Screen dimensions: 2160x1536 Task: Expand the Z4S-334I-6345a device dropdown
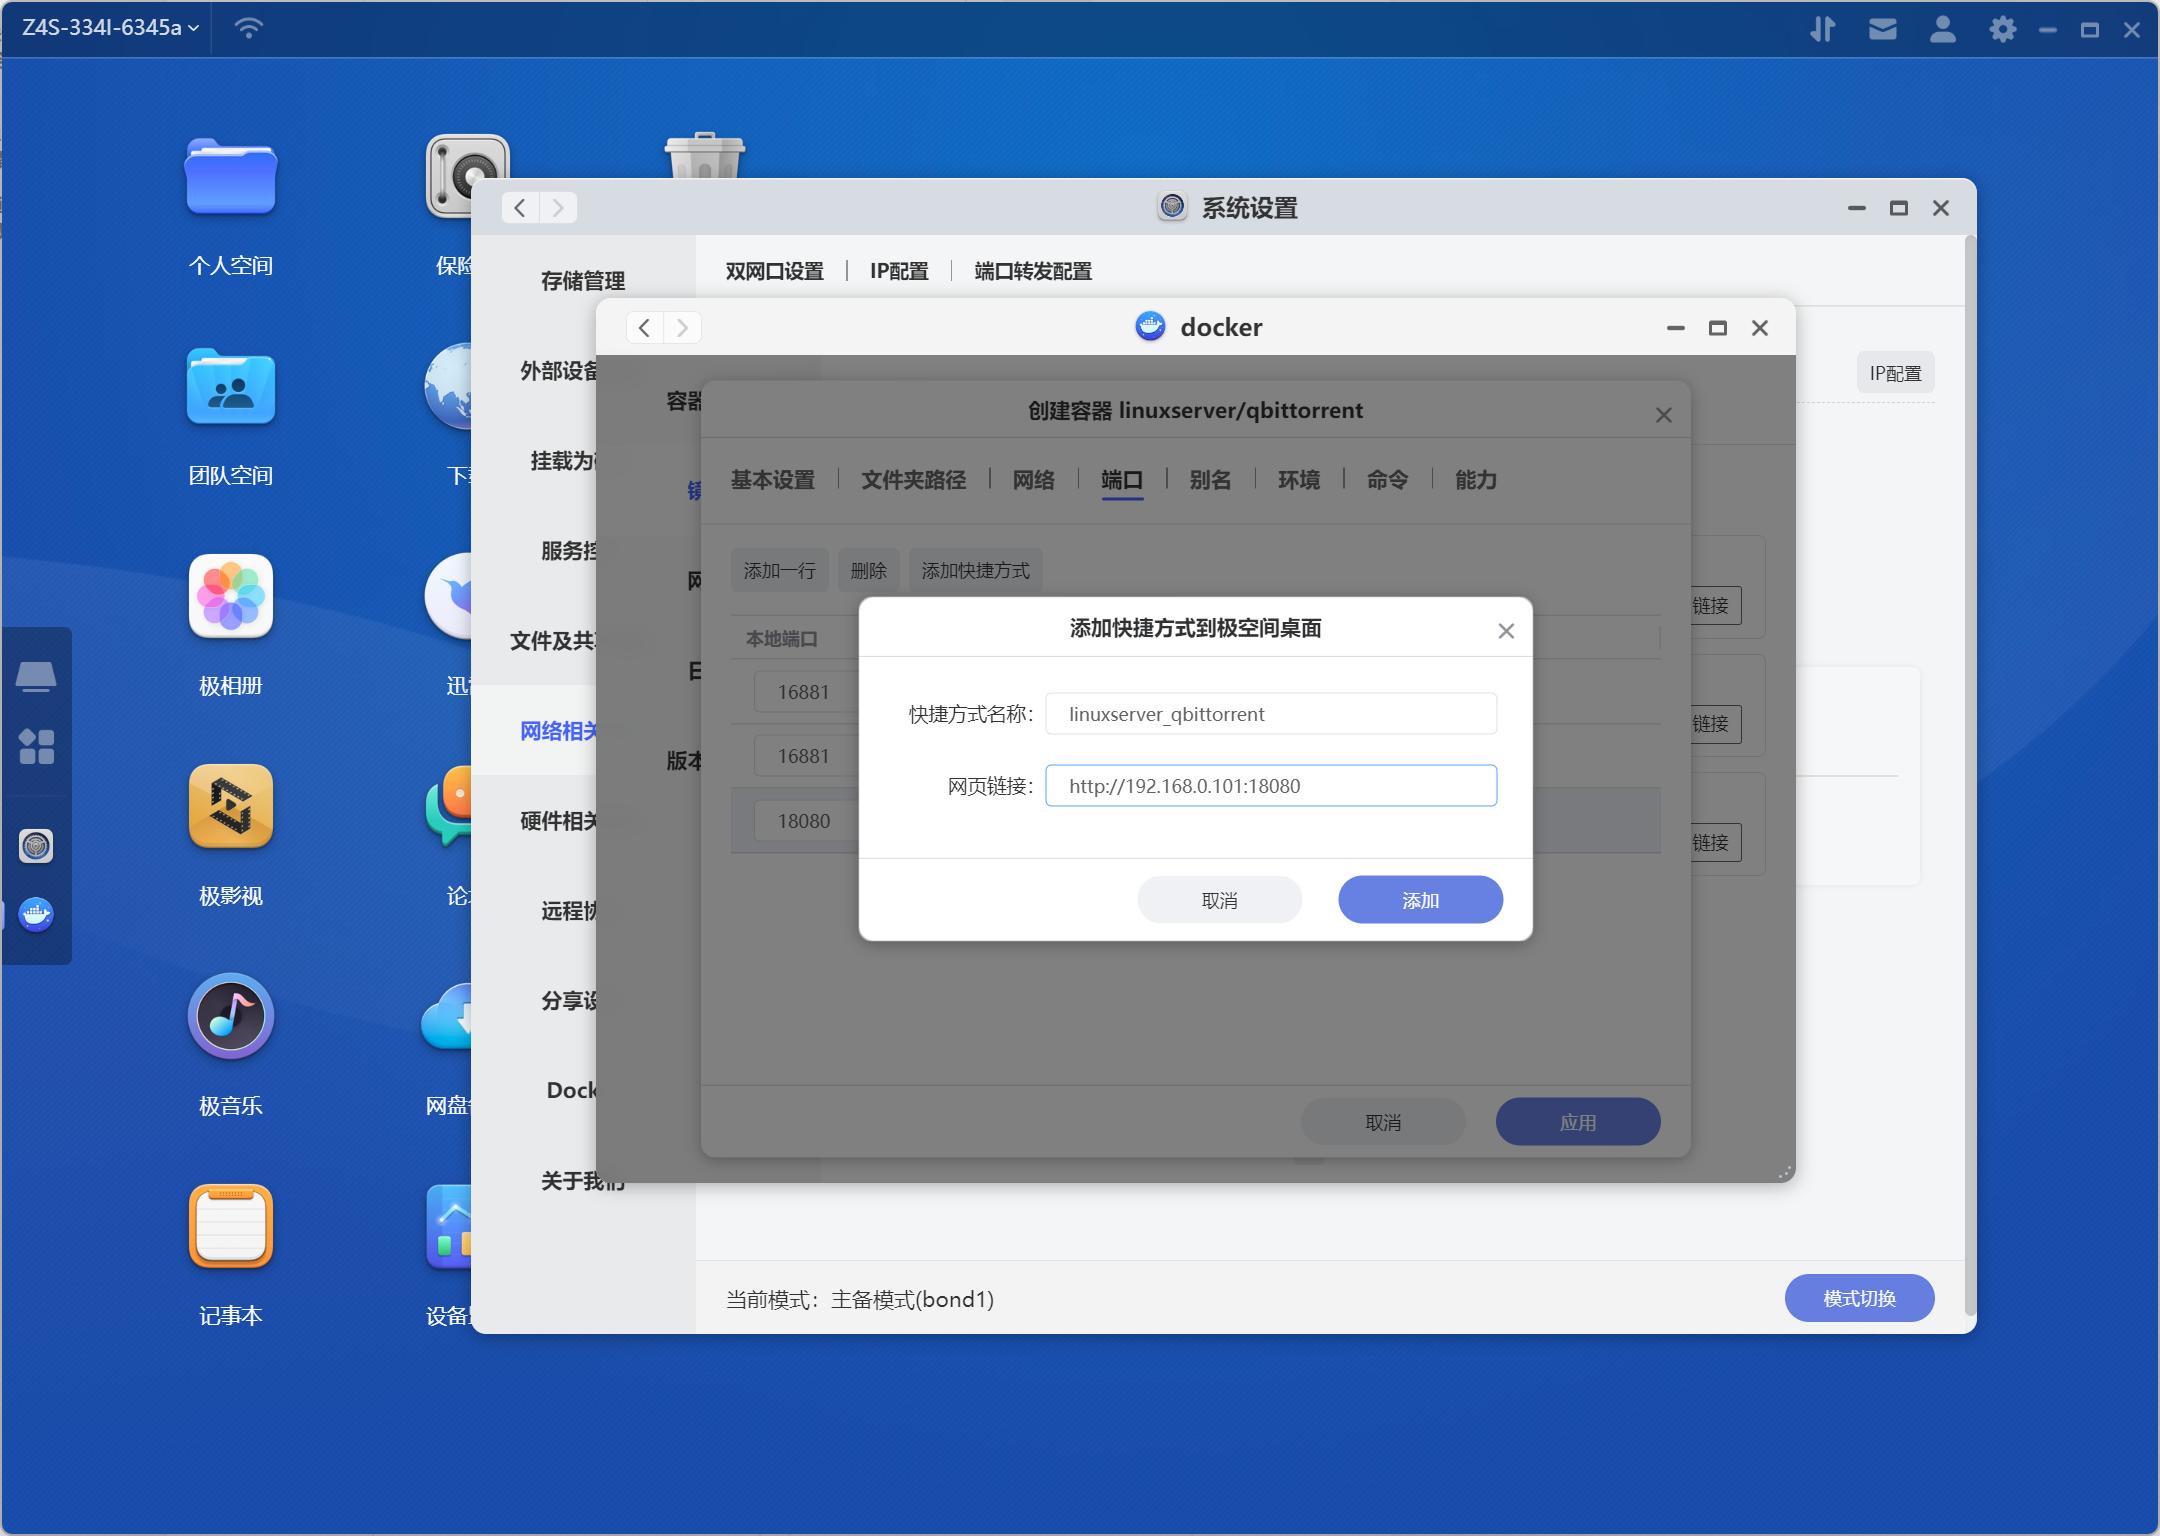pyautogui.click(x=103, y=27)
